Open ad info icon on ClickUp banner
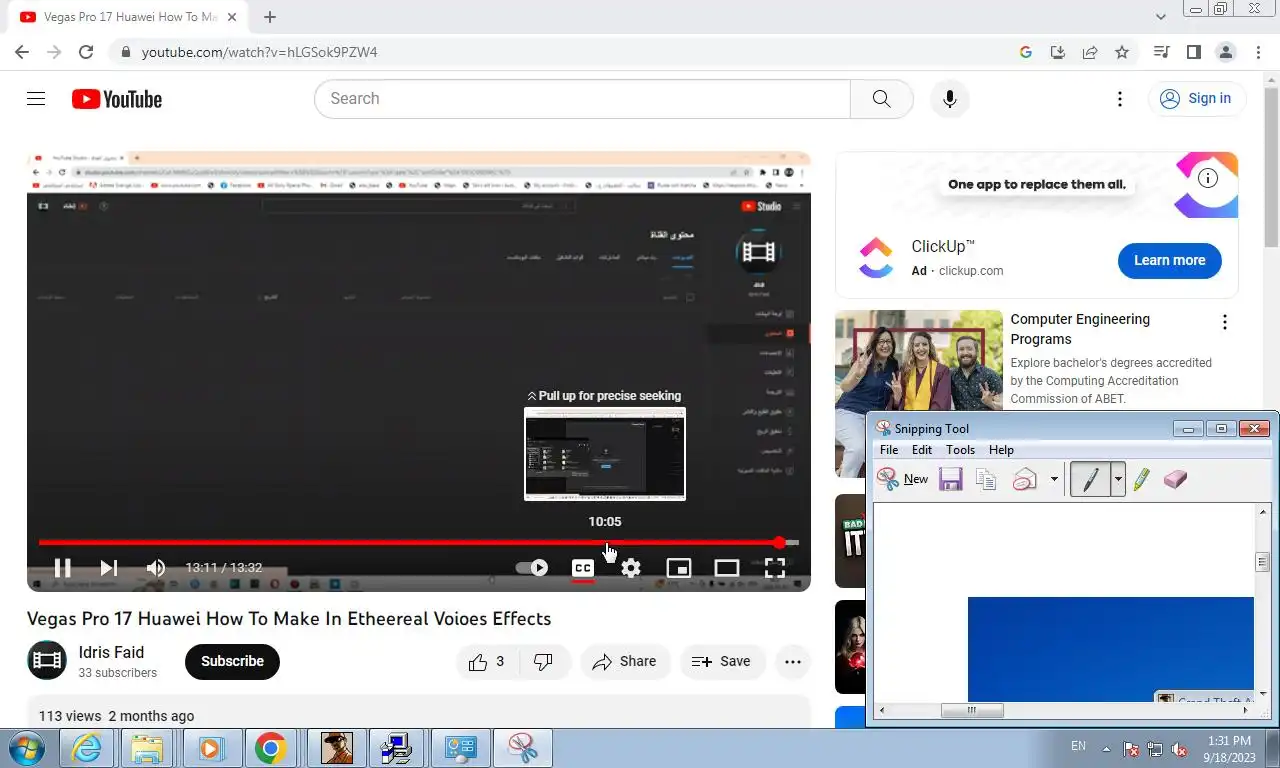Screen dimensions: 1280x768 coord(1208,179)
